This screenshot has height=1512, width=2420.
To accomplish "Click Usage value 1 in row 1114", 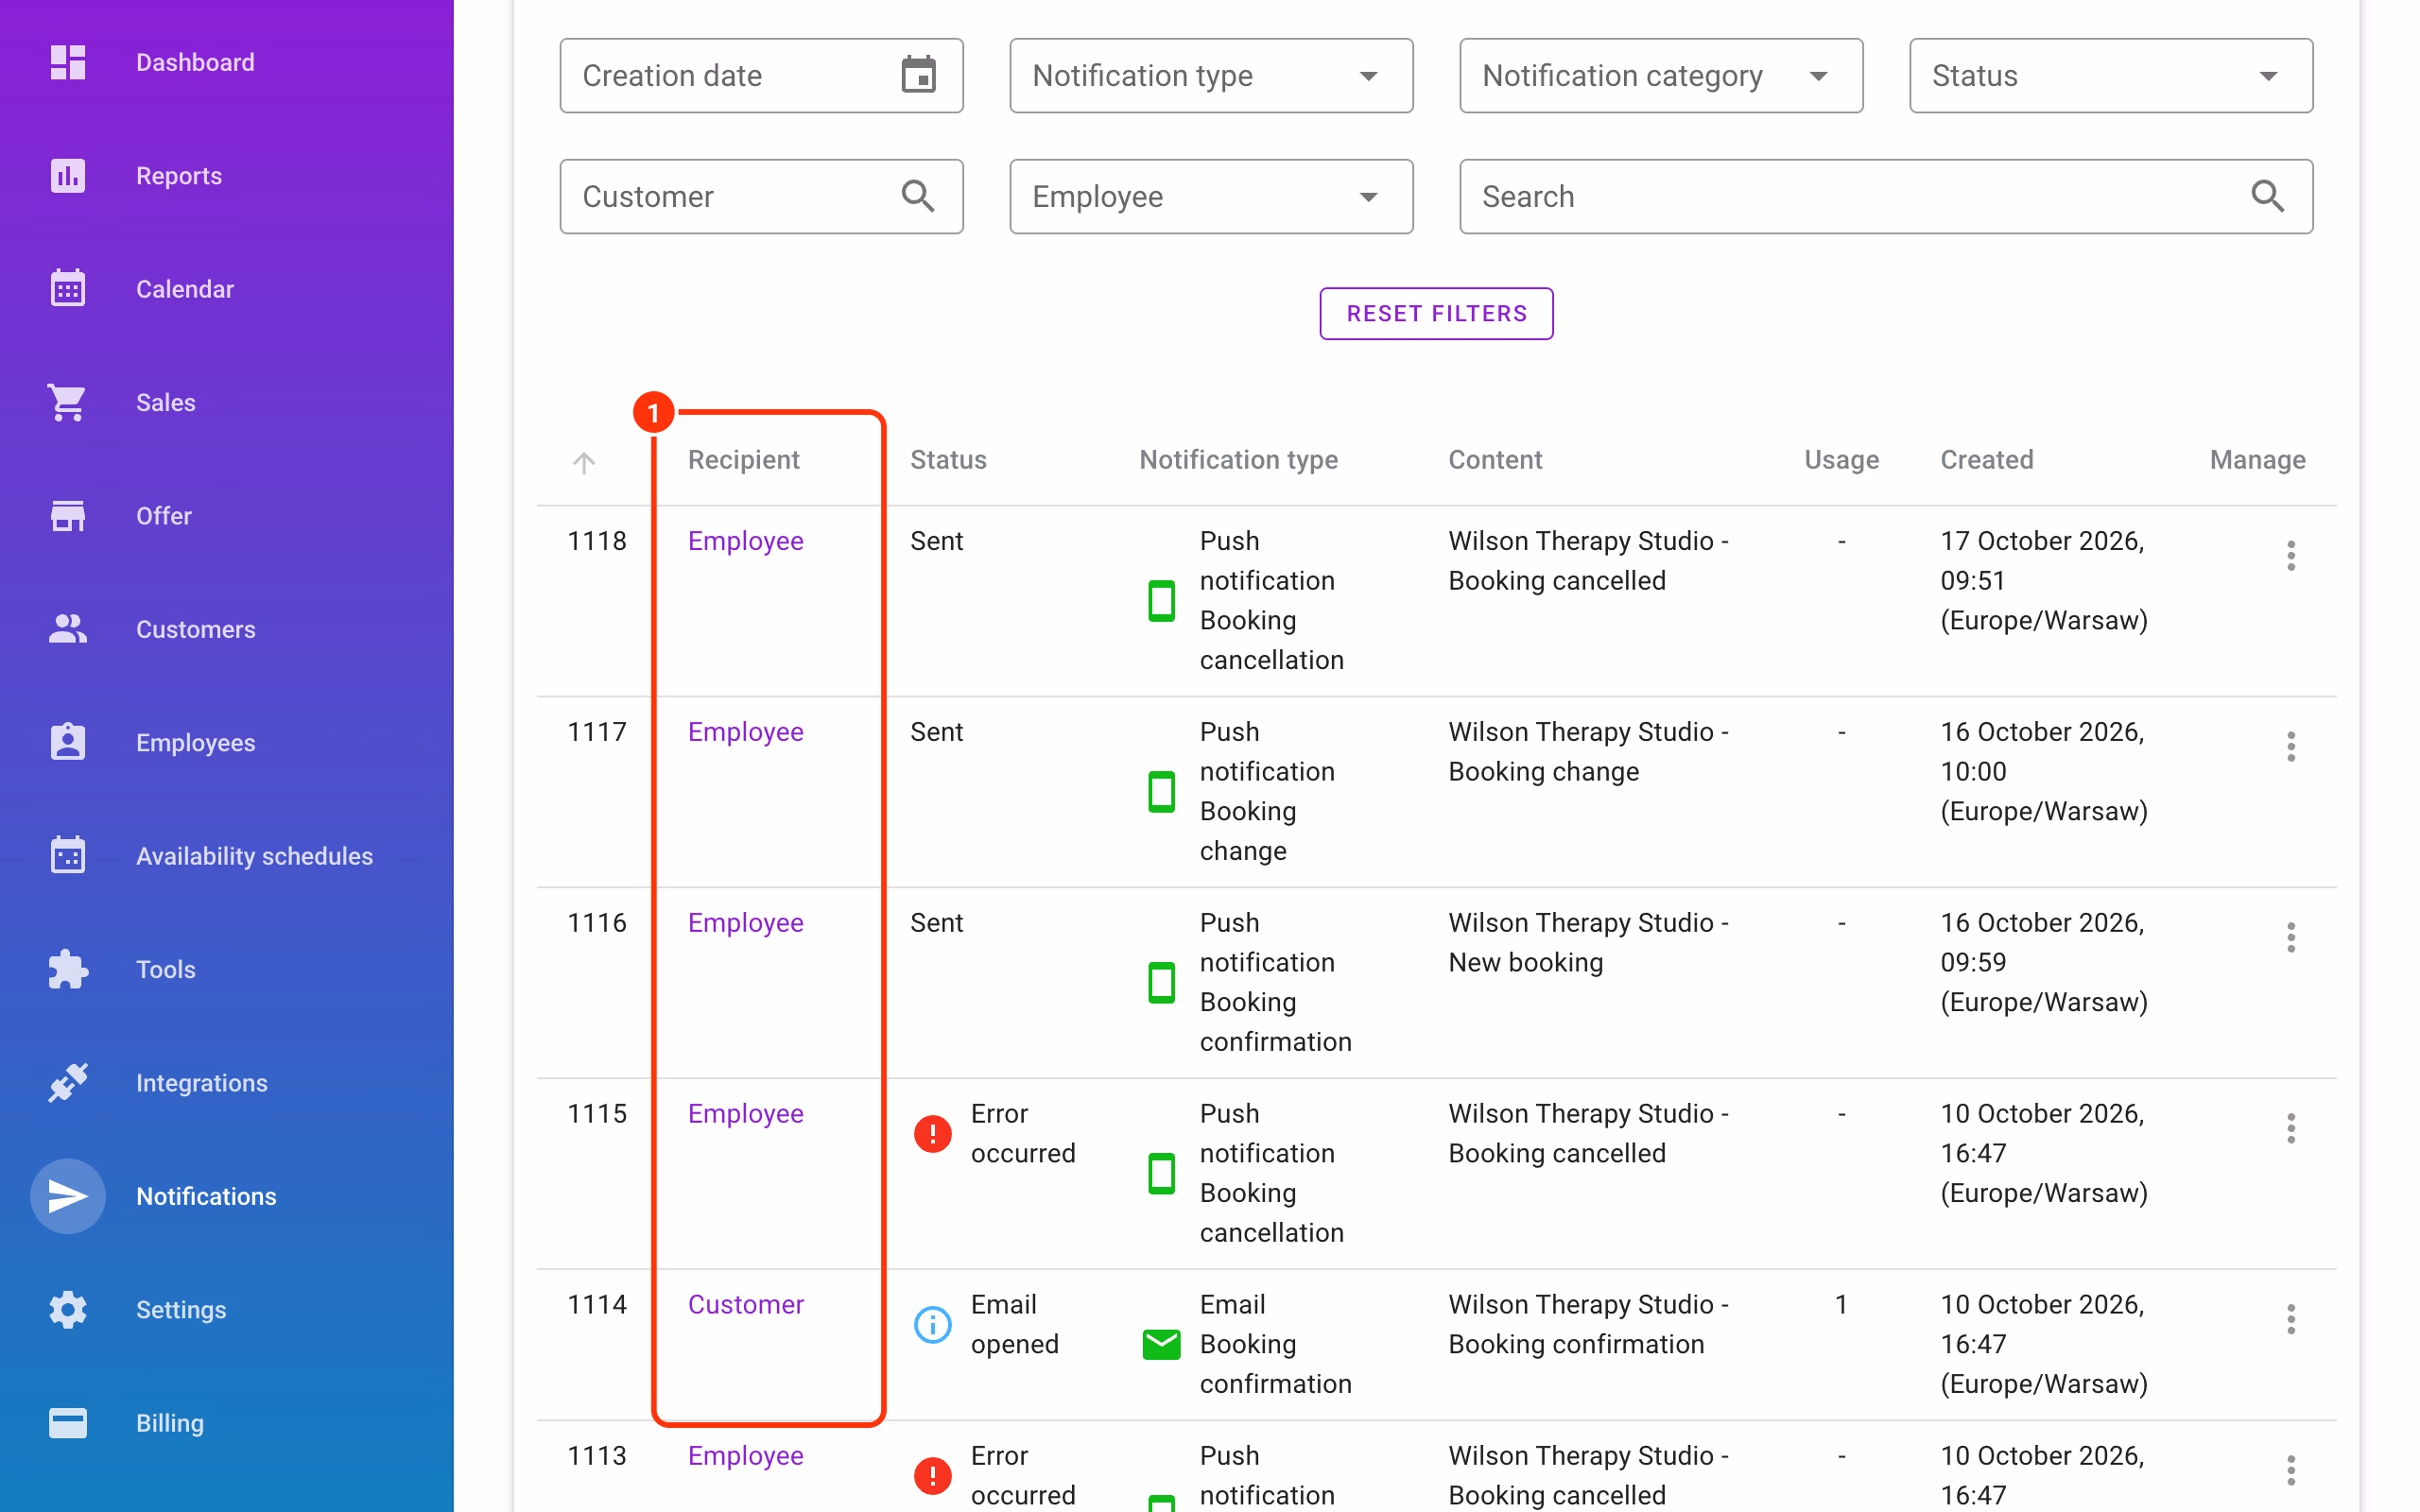I will click(1841, 1304).
